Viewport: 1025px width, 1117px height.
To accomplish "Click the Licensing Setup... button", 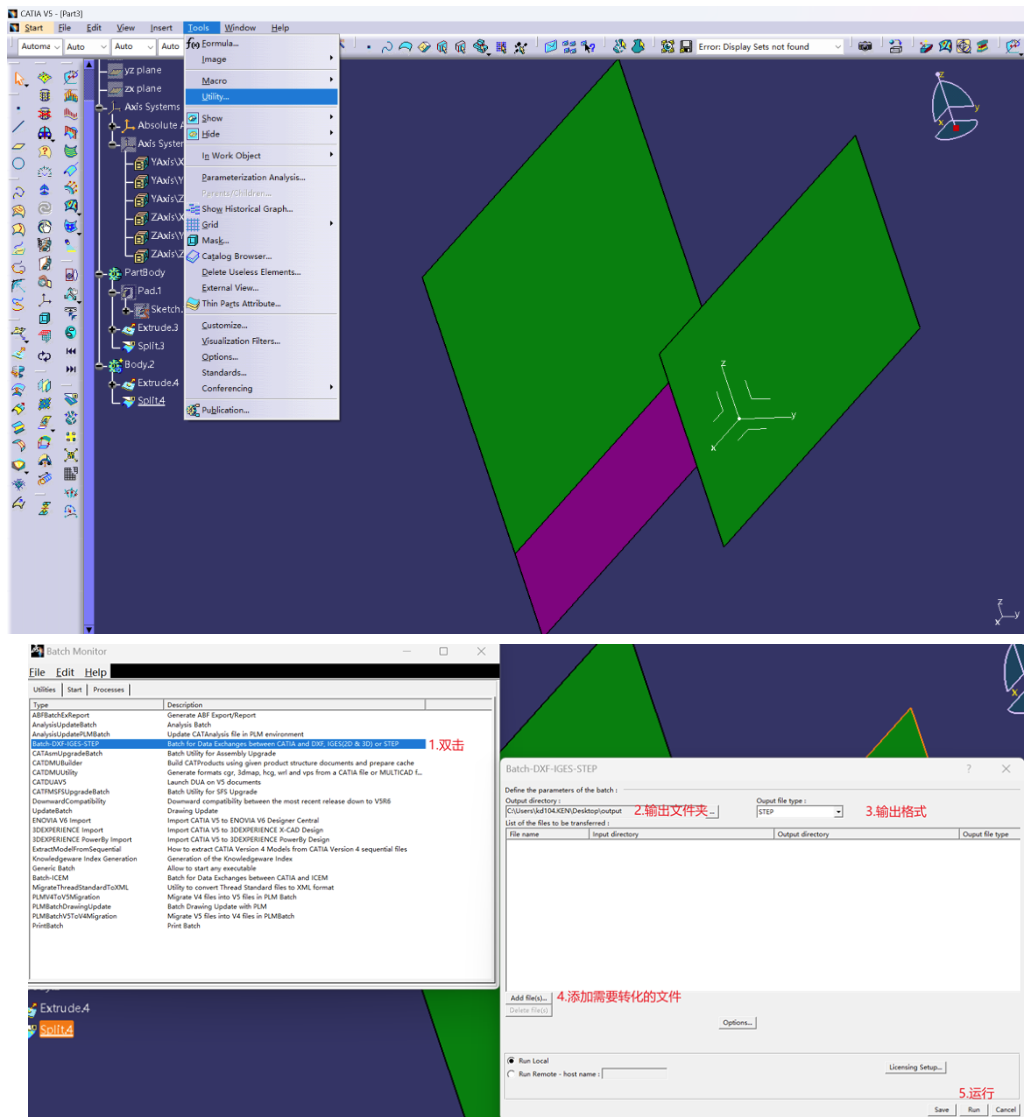I will 915,1067.
